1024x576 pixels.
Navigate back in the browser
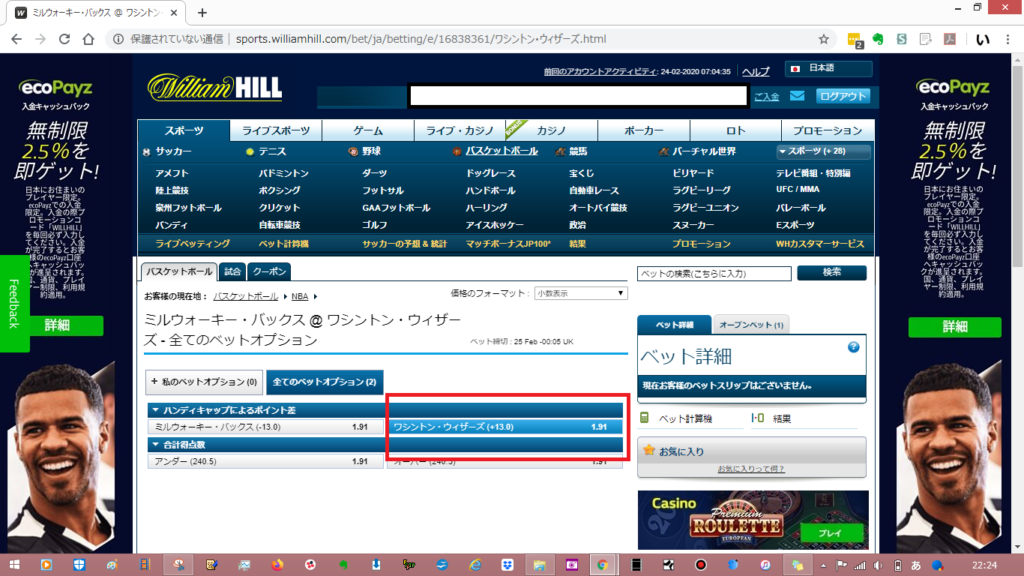(x=16, y=39)
